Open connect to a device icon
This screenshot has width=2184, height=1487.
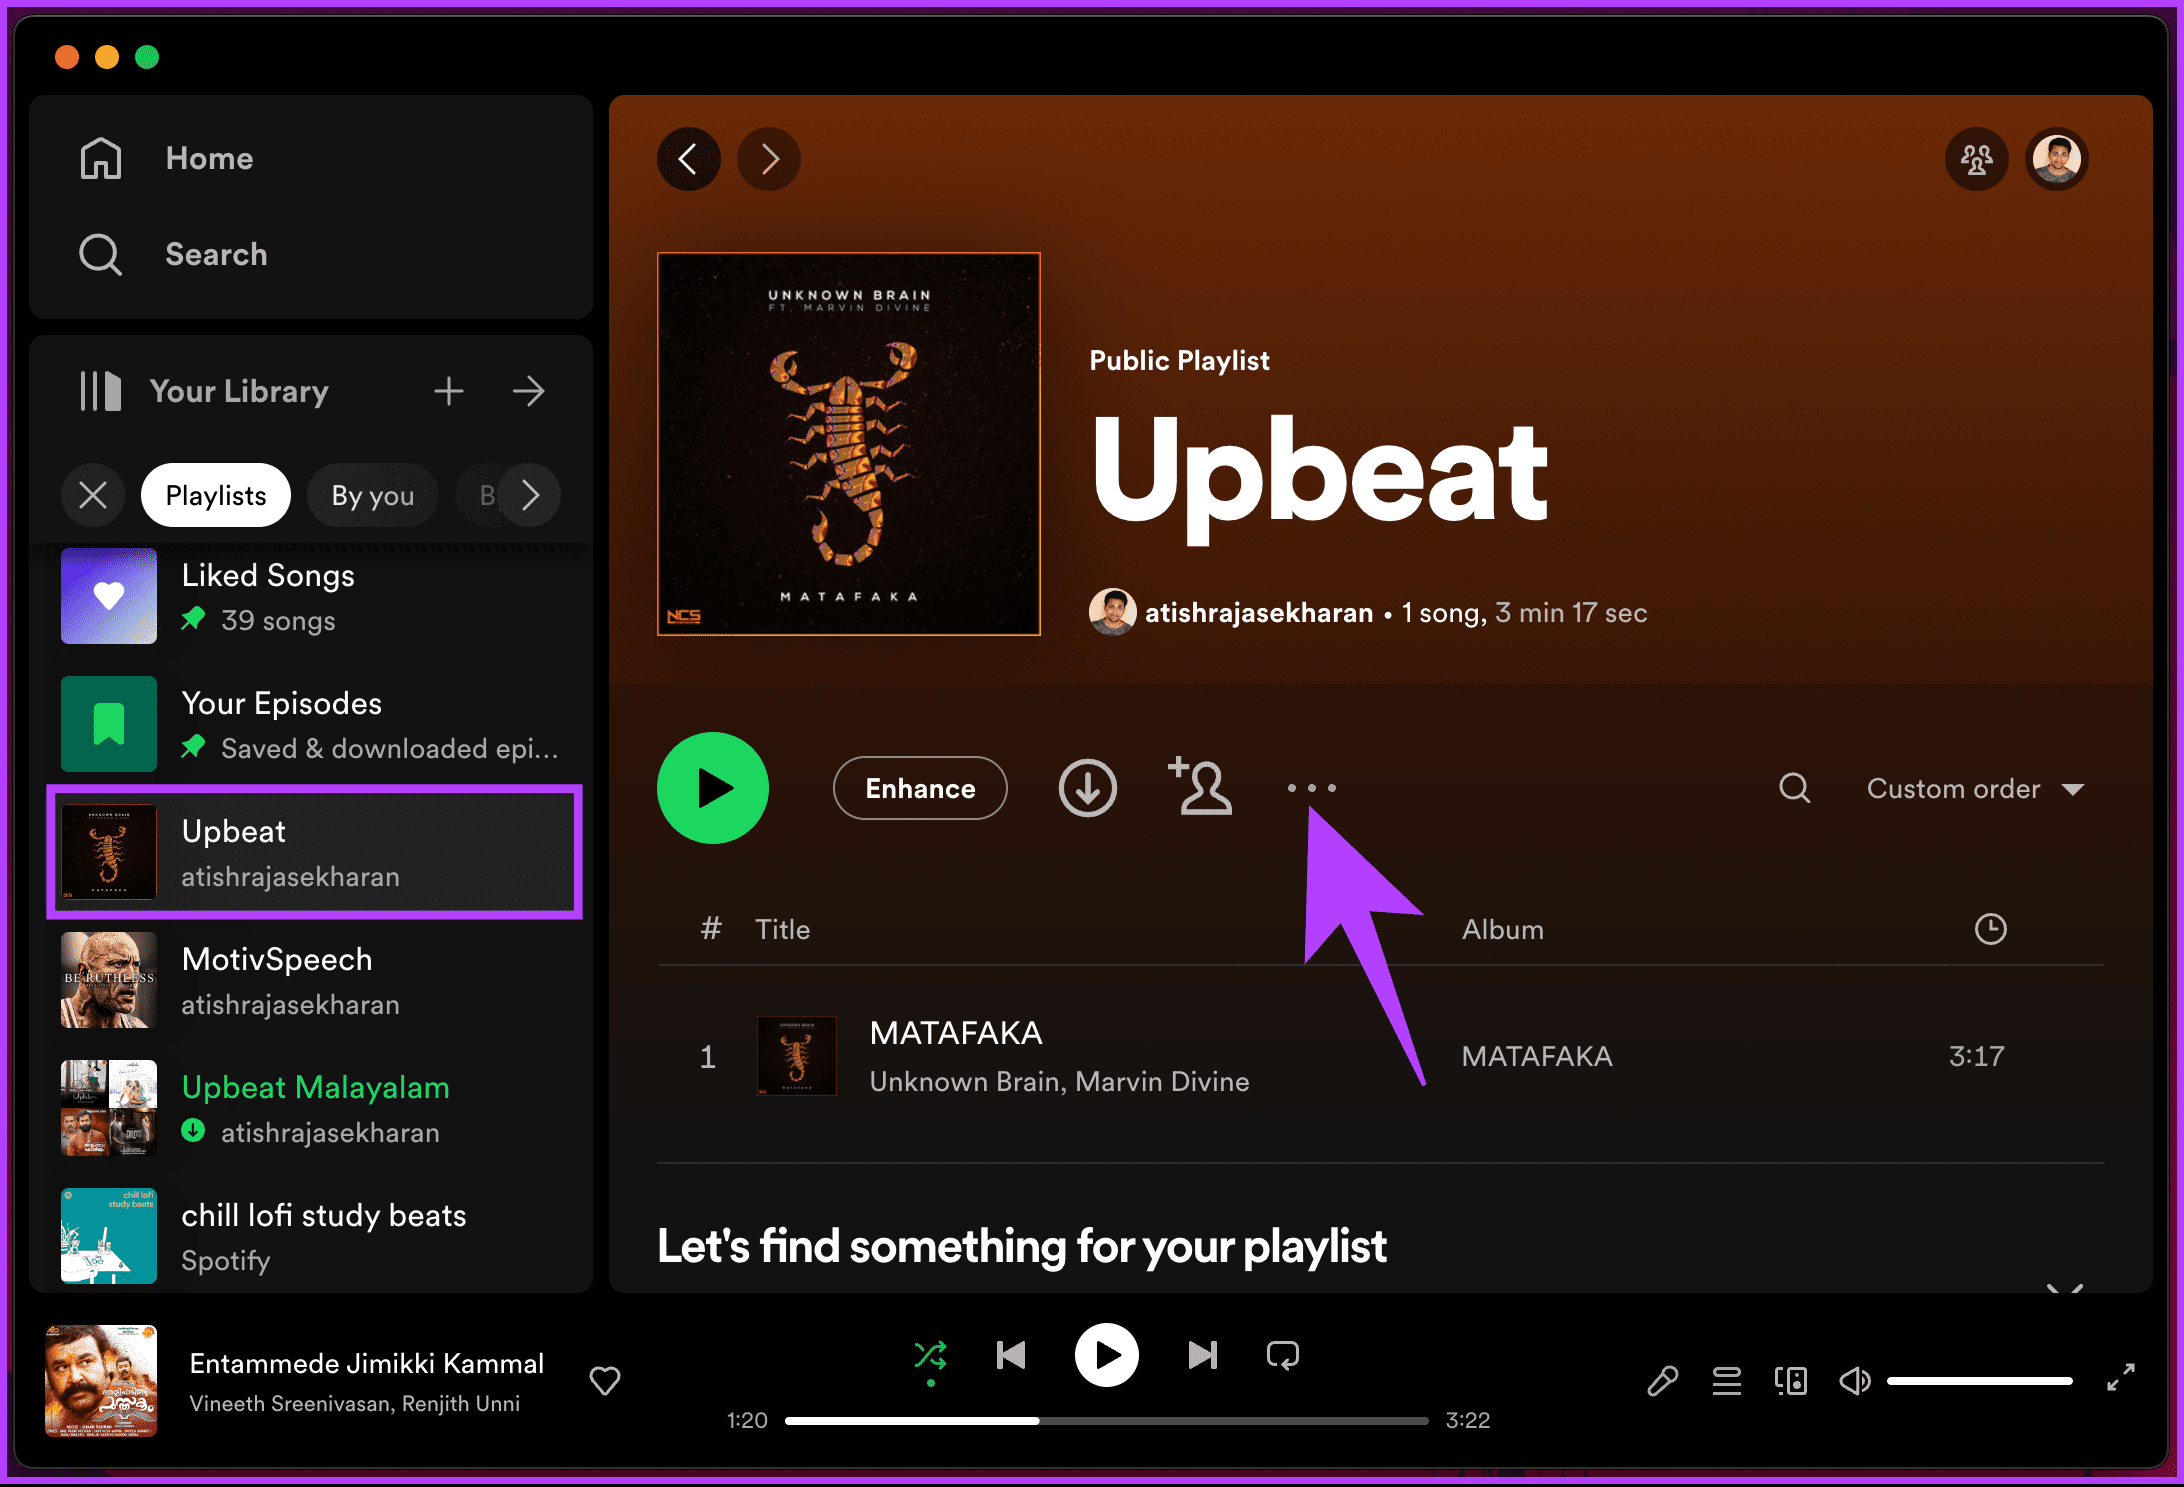point(1791,1381)
